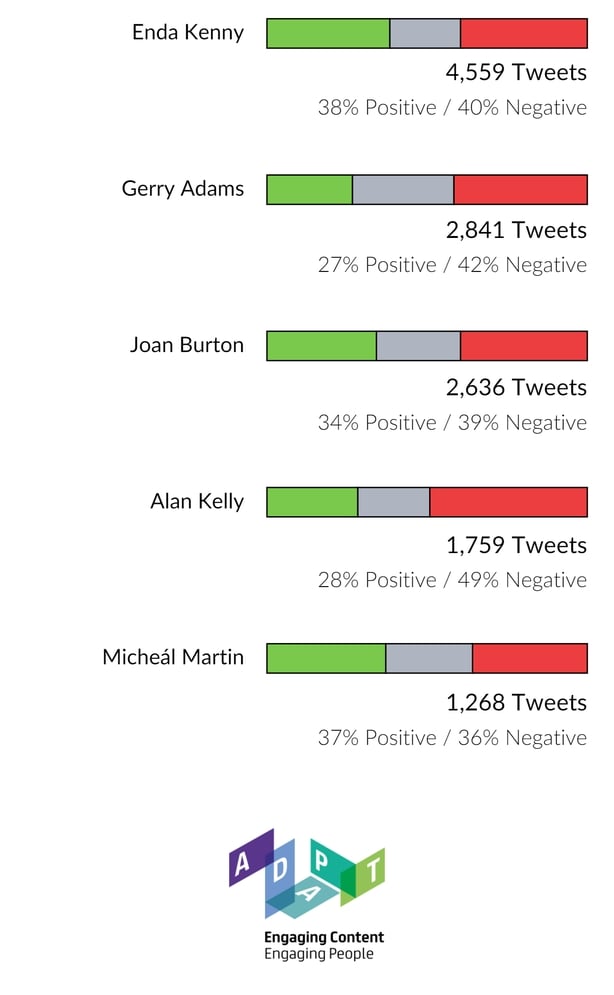Select Alan Kelly's green positive bar segment

click(x=312, y=502)
